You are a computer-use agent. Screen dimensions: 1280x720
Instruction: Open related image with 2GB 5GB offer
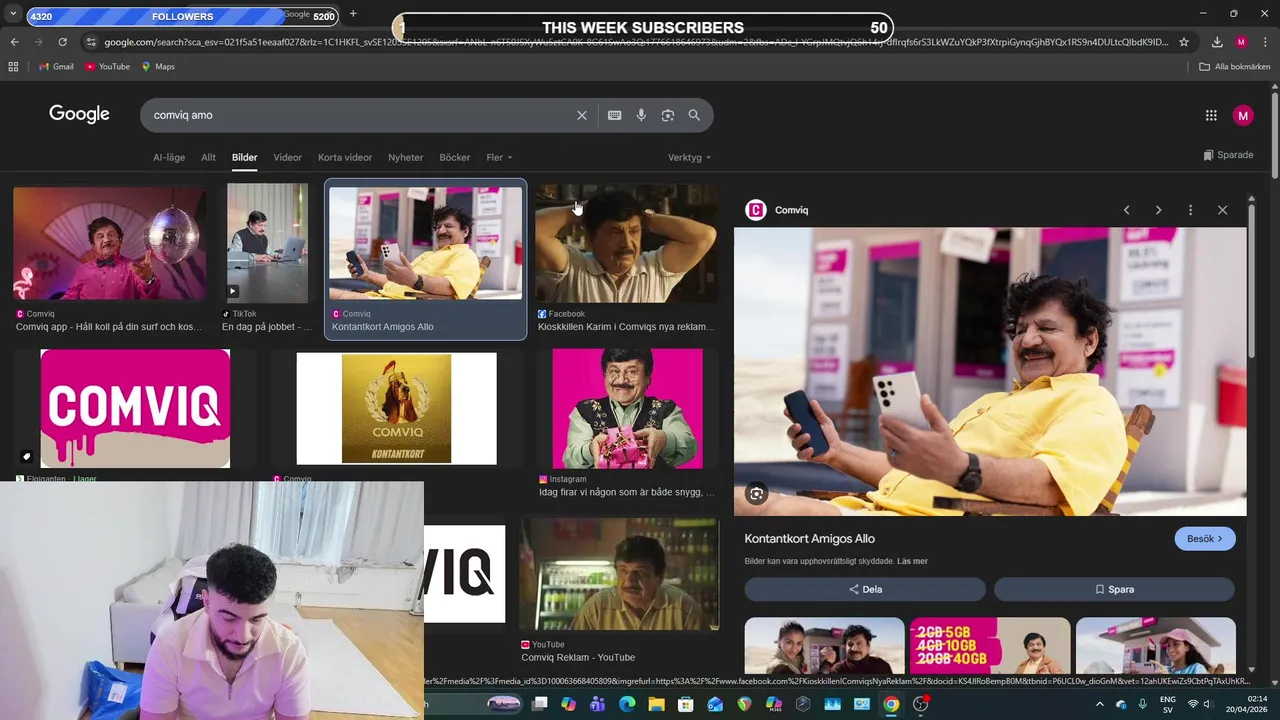pos(990,646)
